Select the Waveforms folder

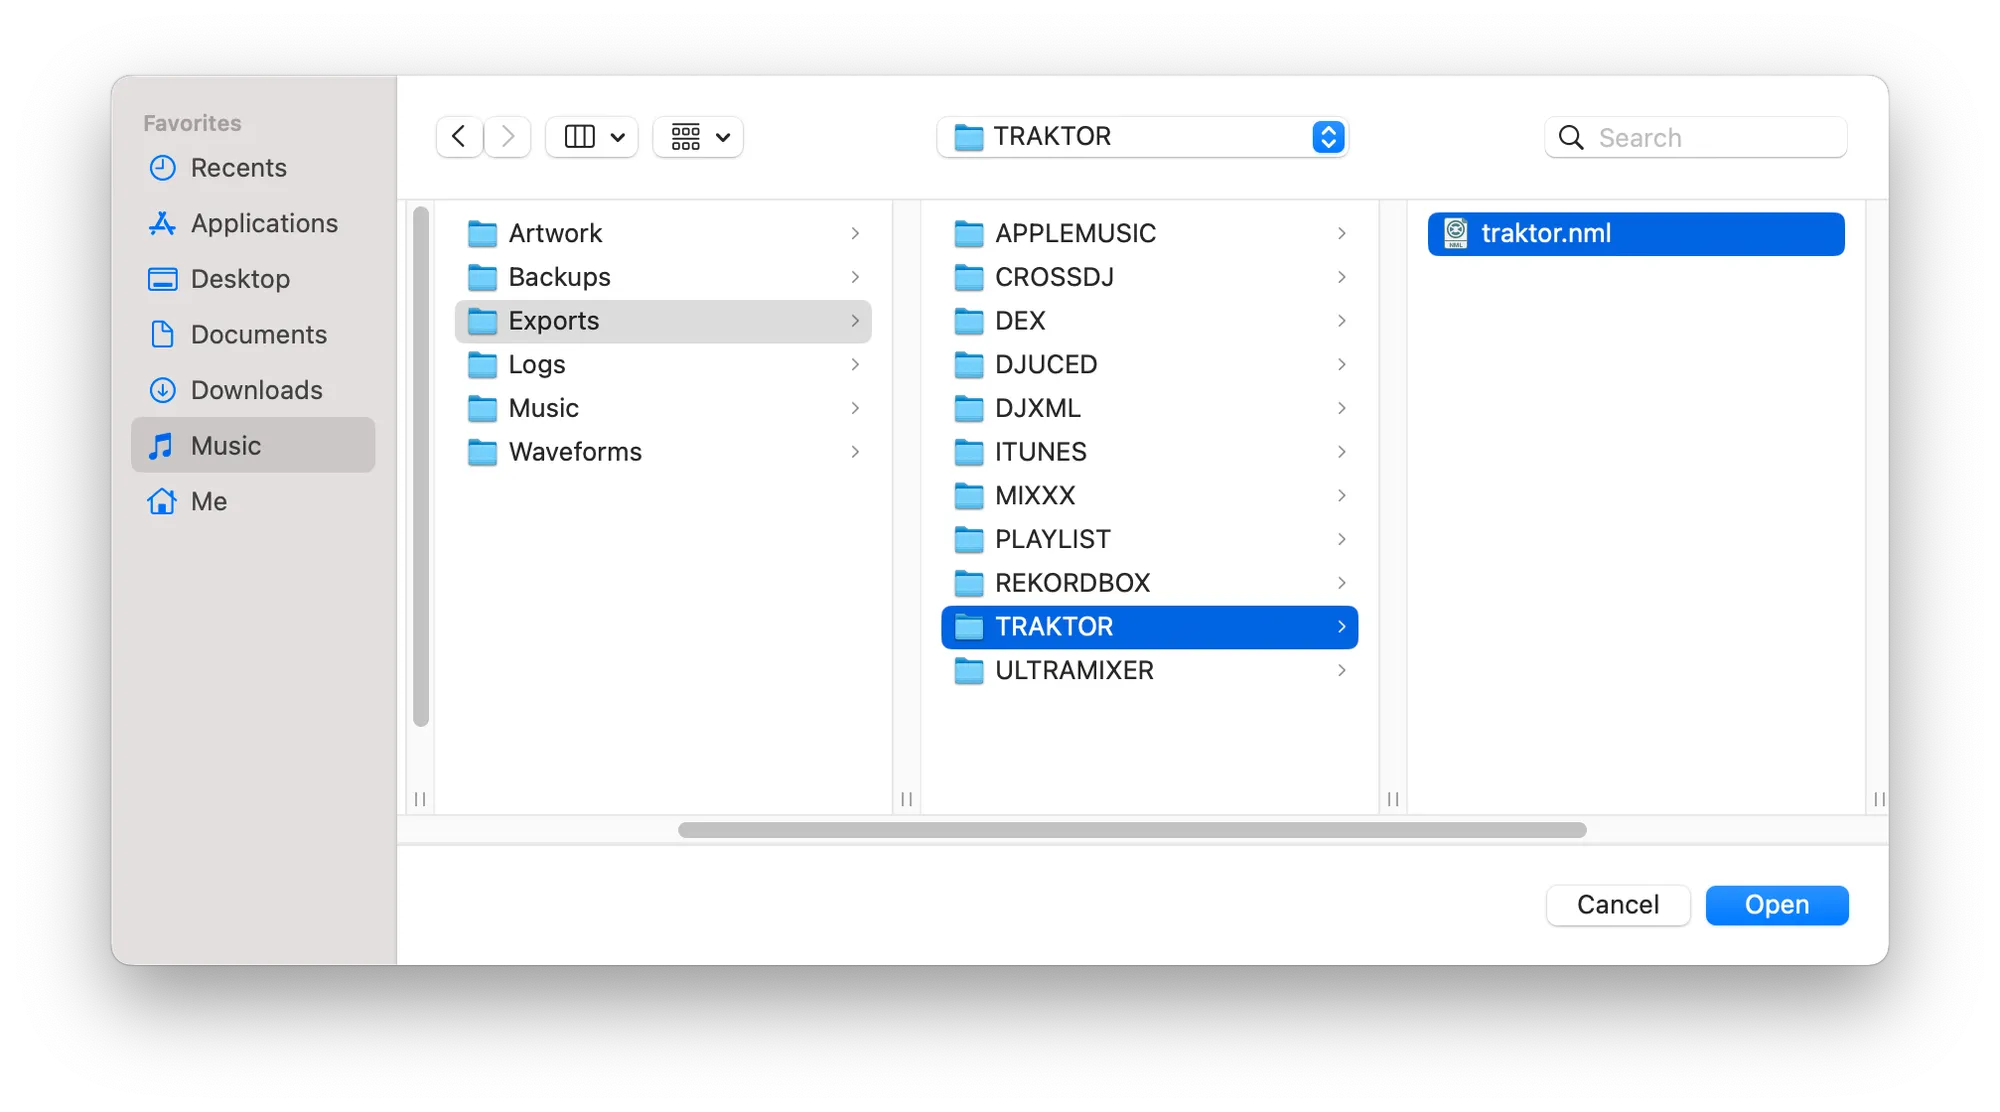click(575, 452)
